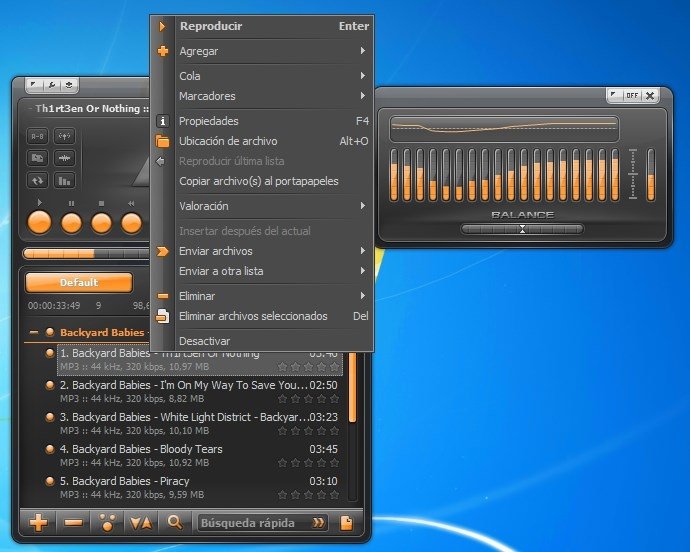Image resolution: width=690 pixels, height=552 pixels.
Task: Click the Default playlist tab button
Action: [79, 283]
